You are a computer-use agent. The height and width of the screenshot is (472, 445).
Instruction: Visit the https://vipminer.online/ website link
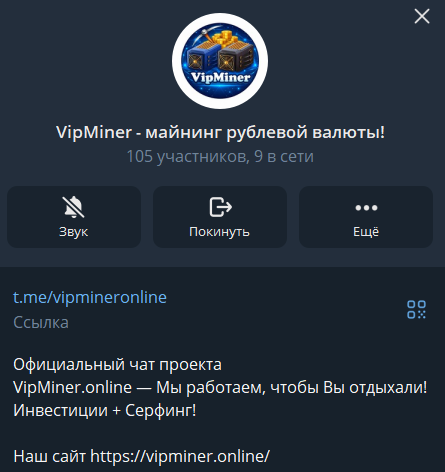point(180,456)
